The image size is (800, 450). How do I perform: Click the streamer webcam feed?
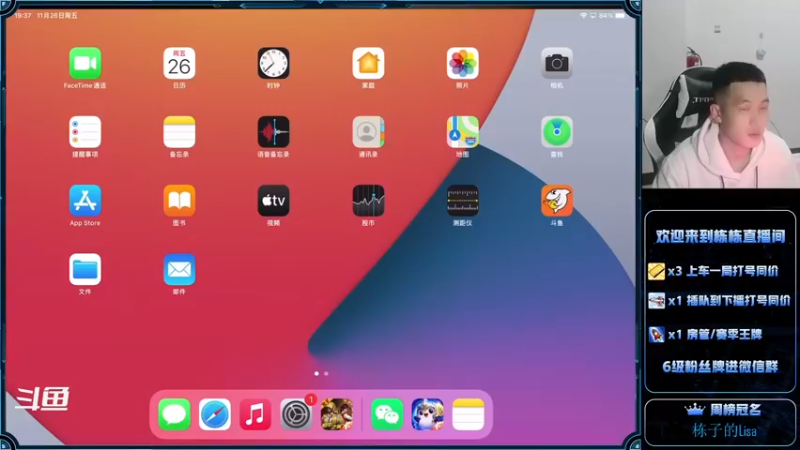[721, 94]
